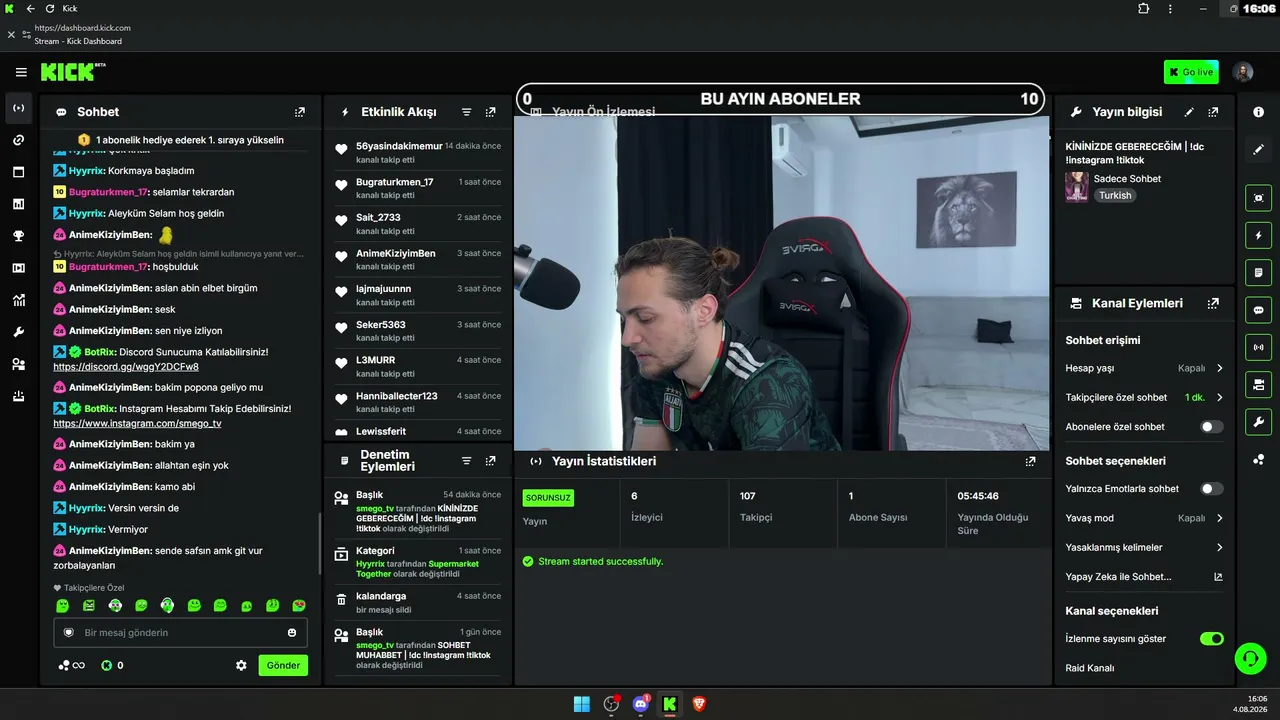
Task: Pop out the Etkinlik Akışı panel
Action: (490, 112)
